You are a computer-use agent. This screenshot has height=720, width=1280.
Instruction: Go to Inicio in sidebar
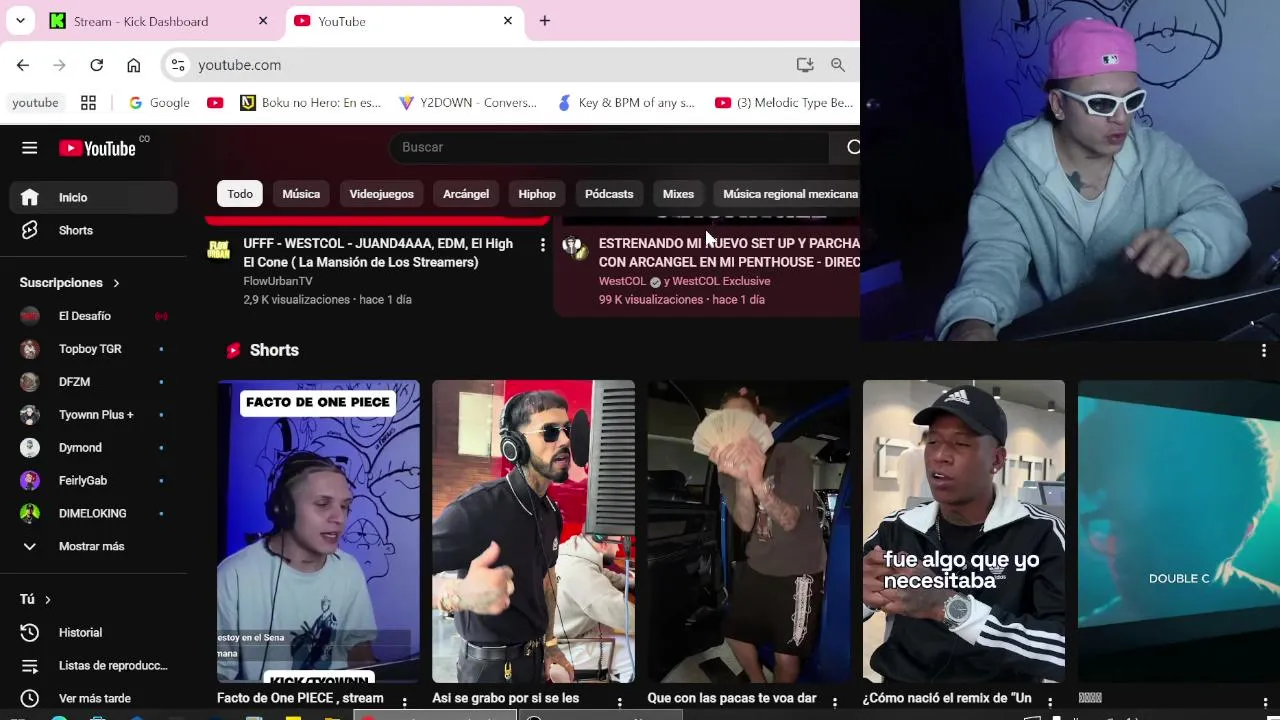coord(94,197)
